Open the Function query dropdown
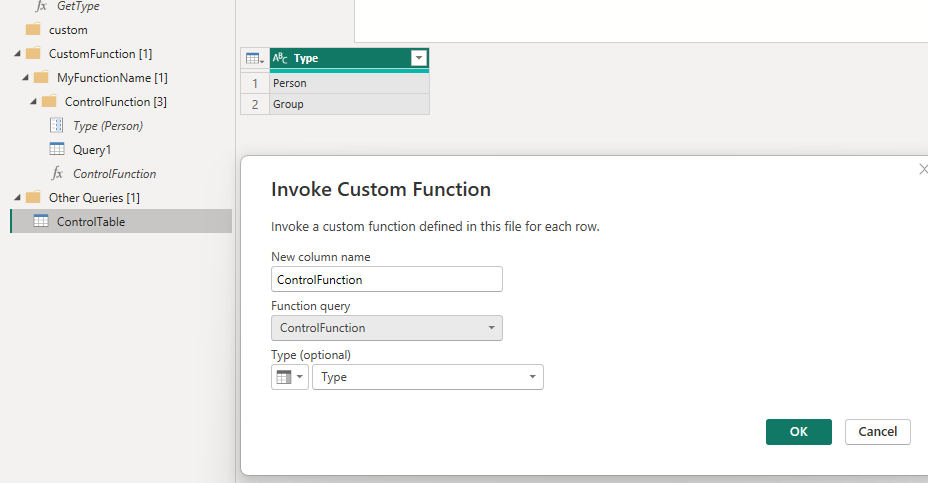This screenshot has height=483, width=928. (x=387, y=328)
